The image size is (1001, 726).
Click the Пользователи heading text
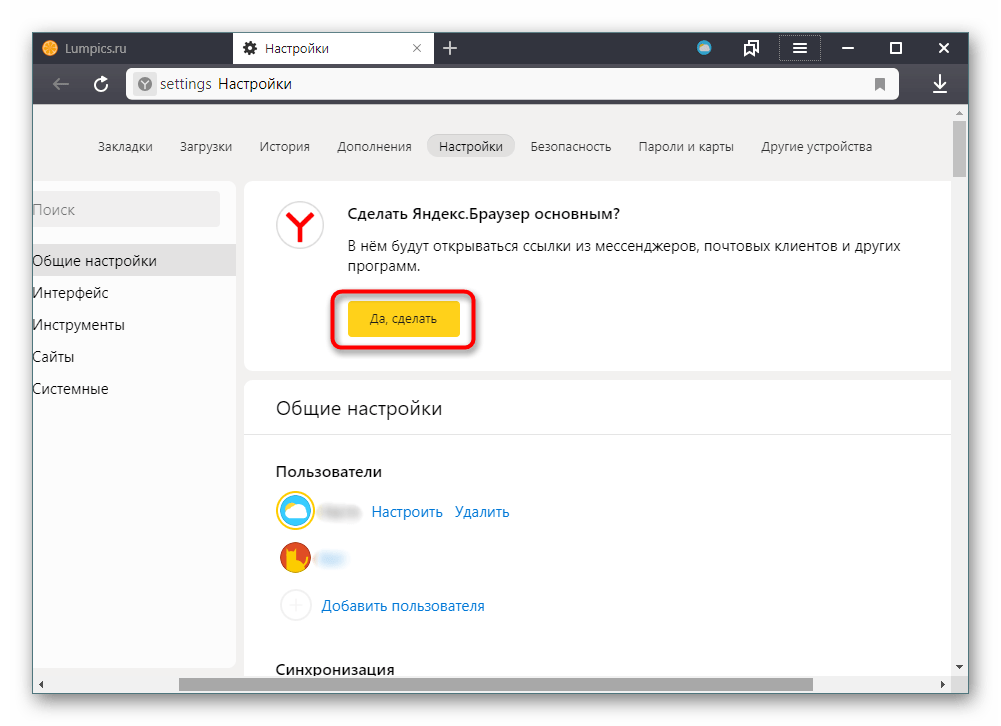pos(329,472)
